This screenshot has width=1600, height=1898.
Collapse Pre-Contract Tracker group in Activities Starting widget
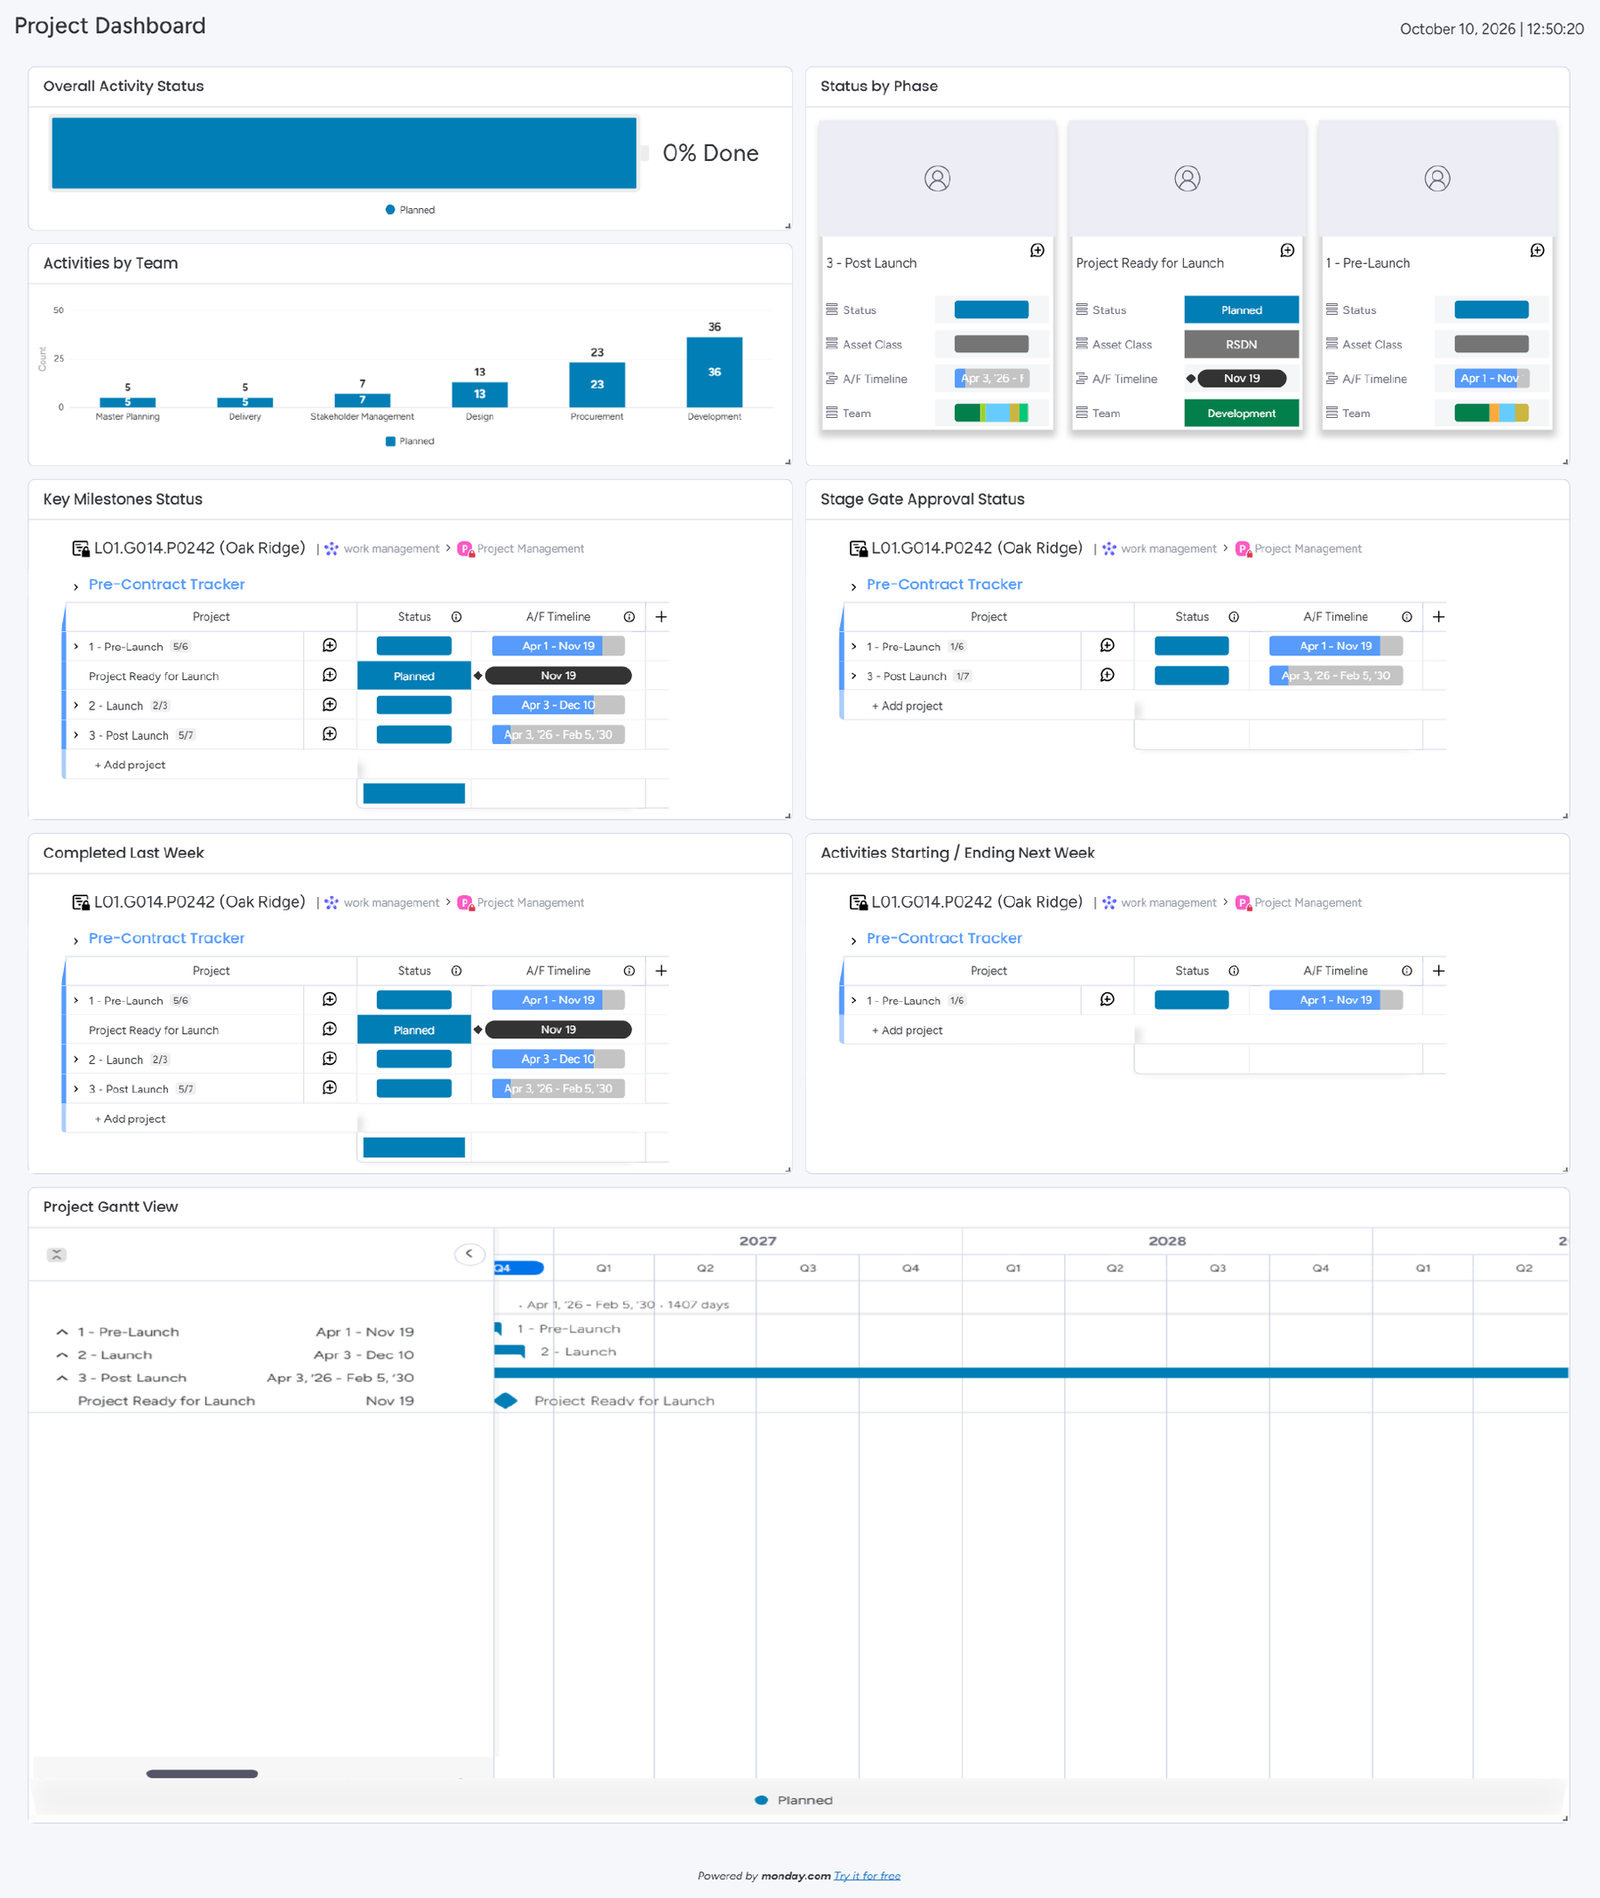(x=853, y=941)
